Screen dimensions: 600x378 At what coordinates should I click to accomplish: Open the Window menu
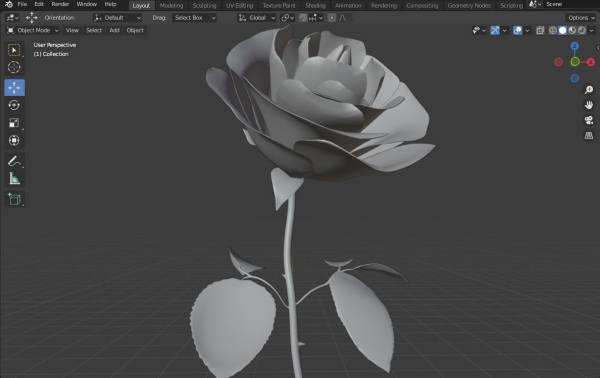click(x=86, y=5)
